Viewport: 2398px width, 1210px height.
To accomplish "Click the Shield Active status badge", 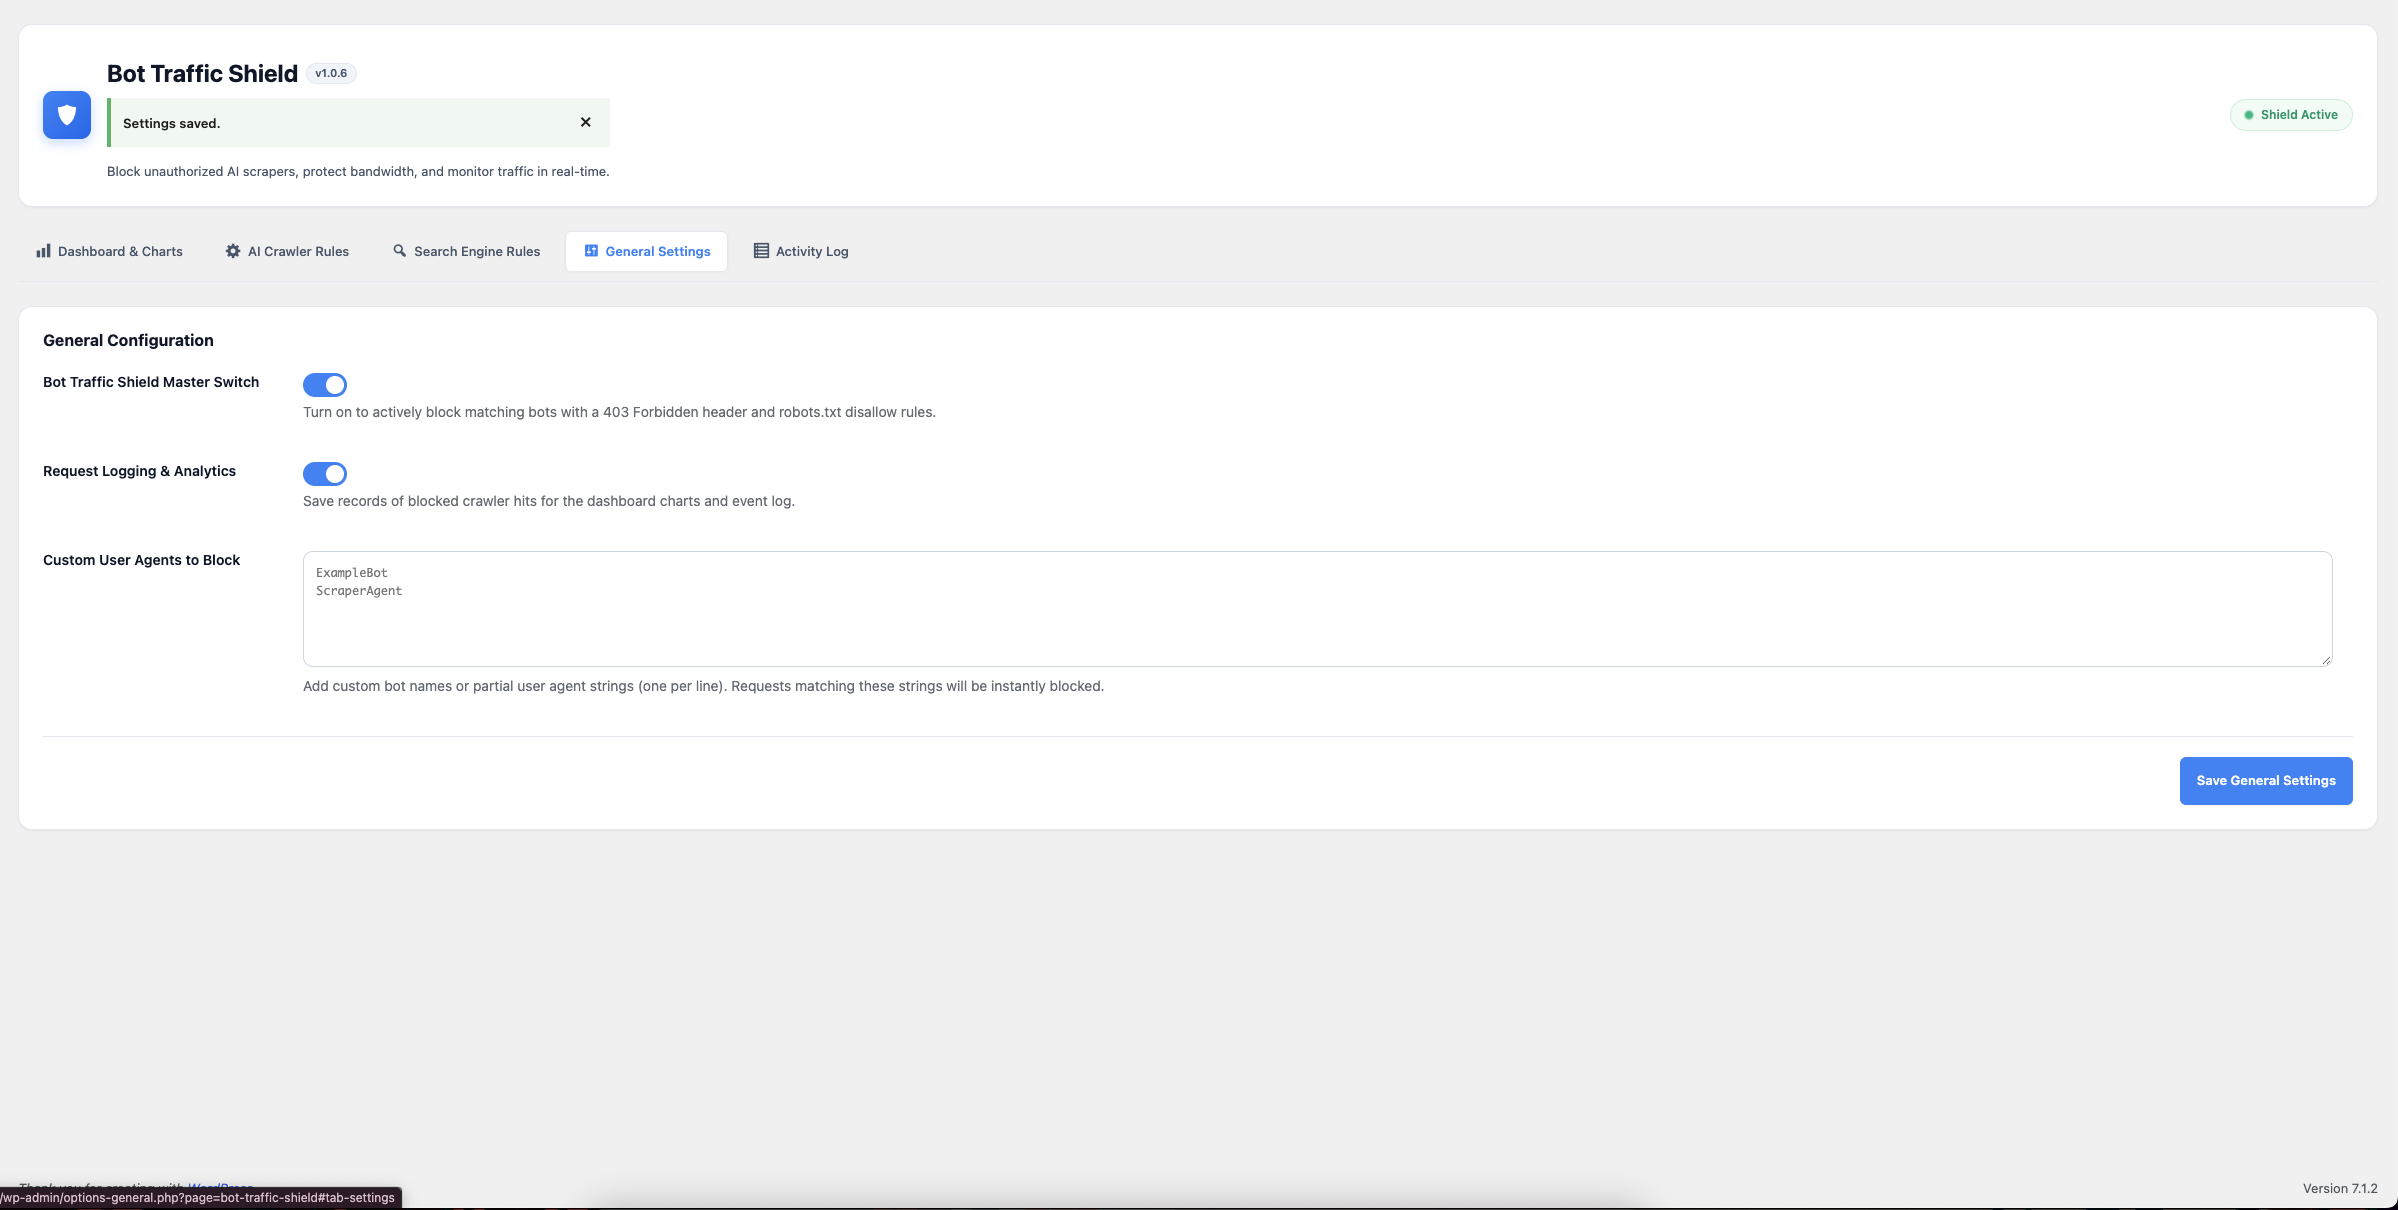I will (x=2291, y=115).
